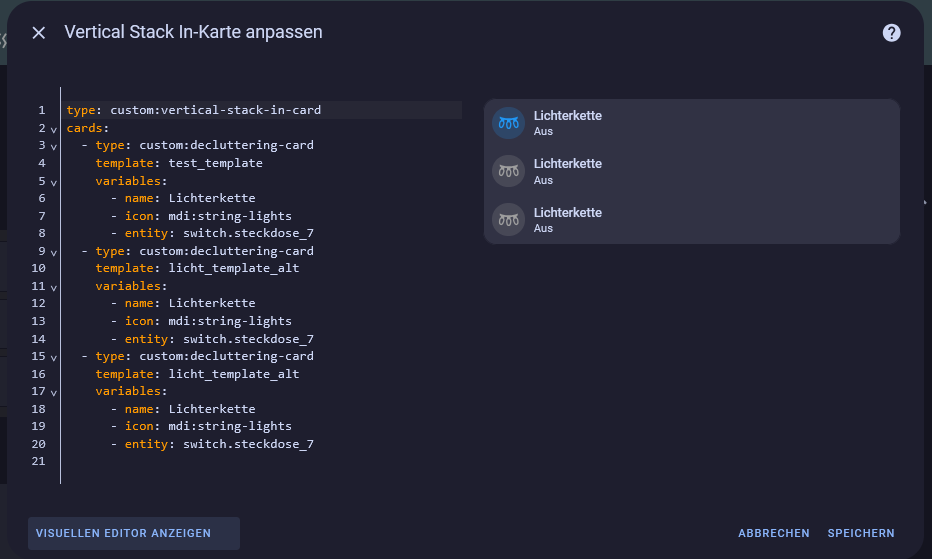Select the first Lichterkette preview row name
The height and width of the screenshot is (559, 932).
pyautogui.click(x=568, y=115)
